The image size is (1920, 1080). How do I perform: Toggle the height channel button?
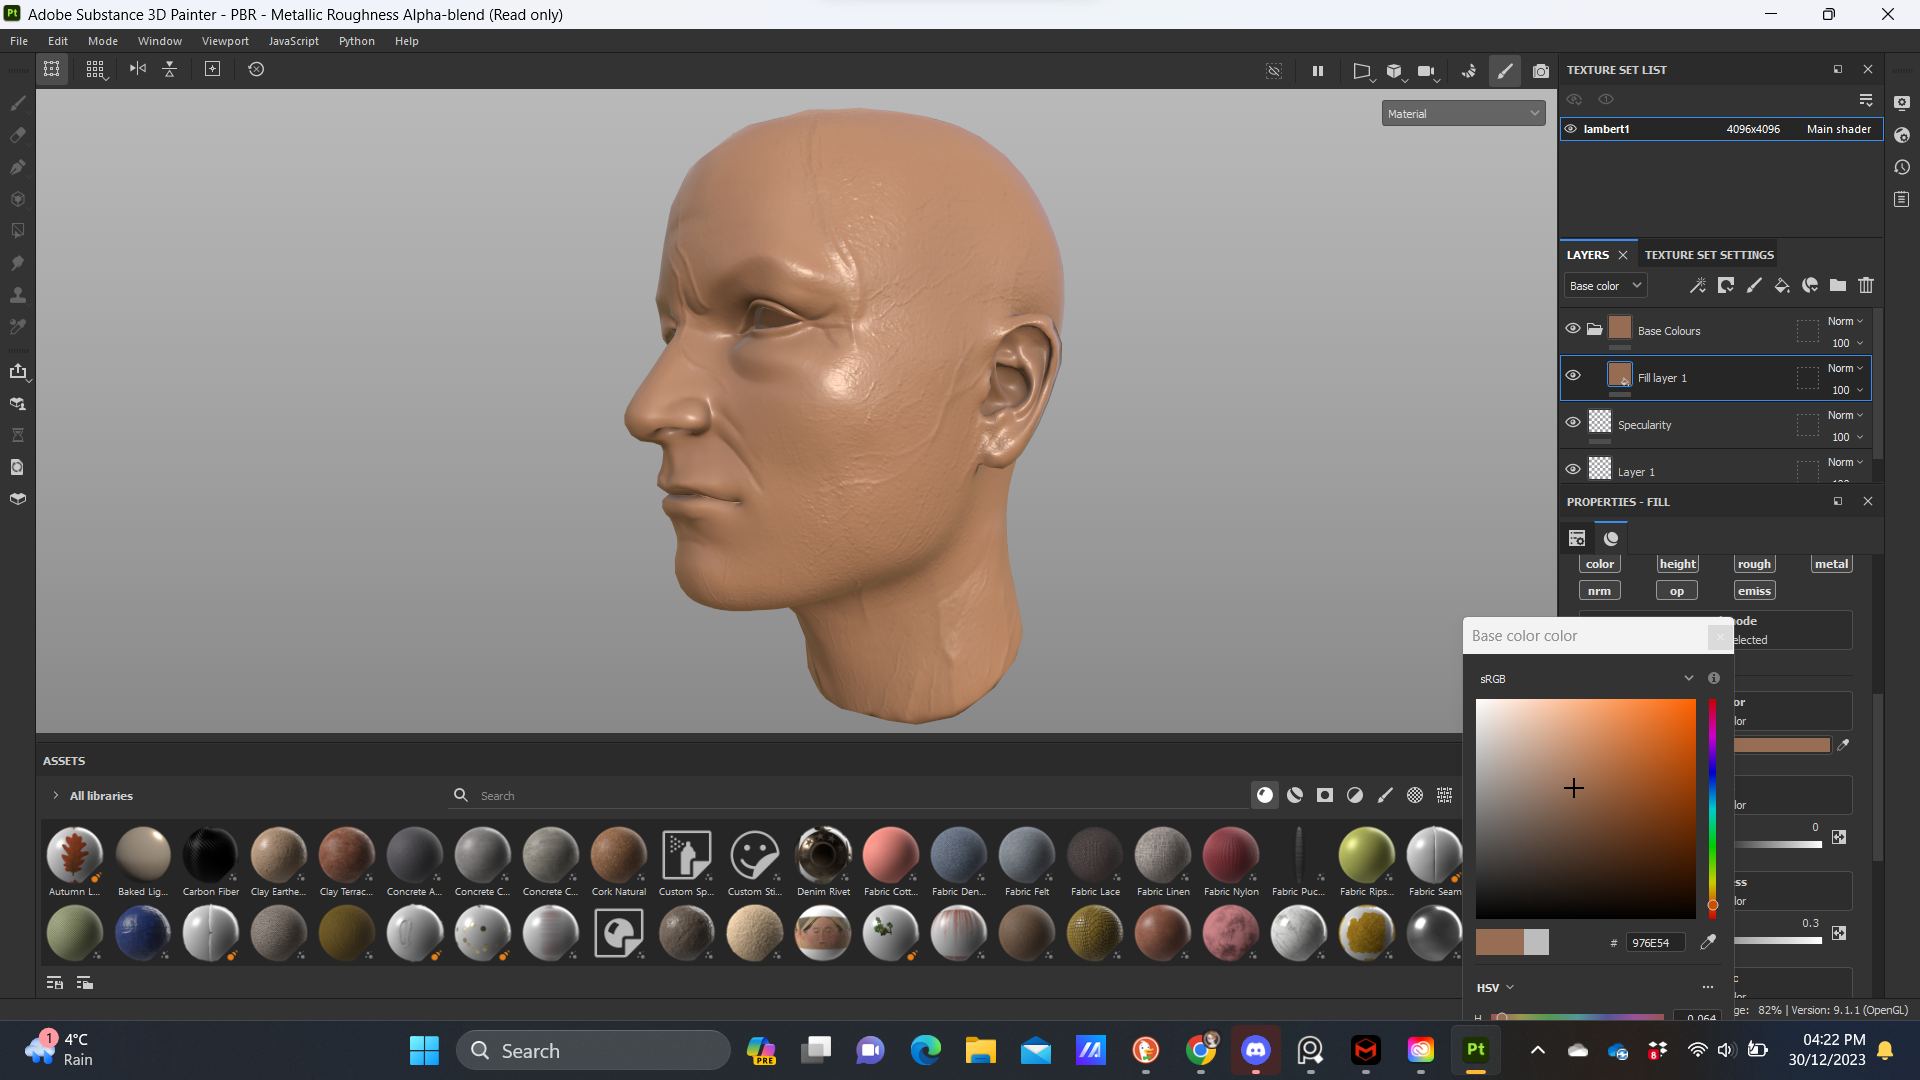pyautogui.click(x=1677, y=564)
